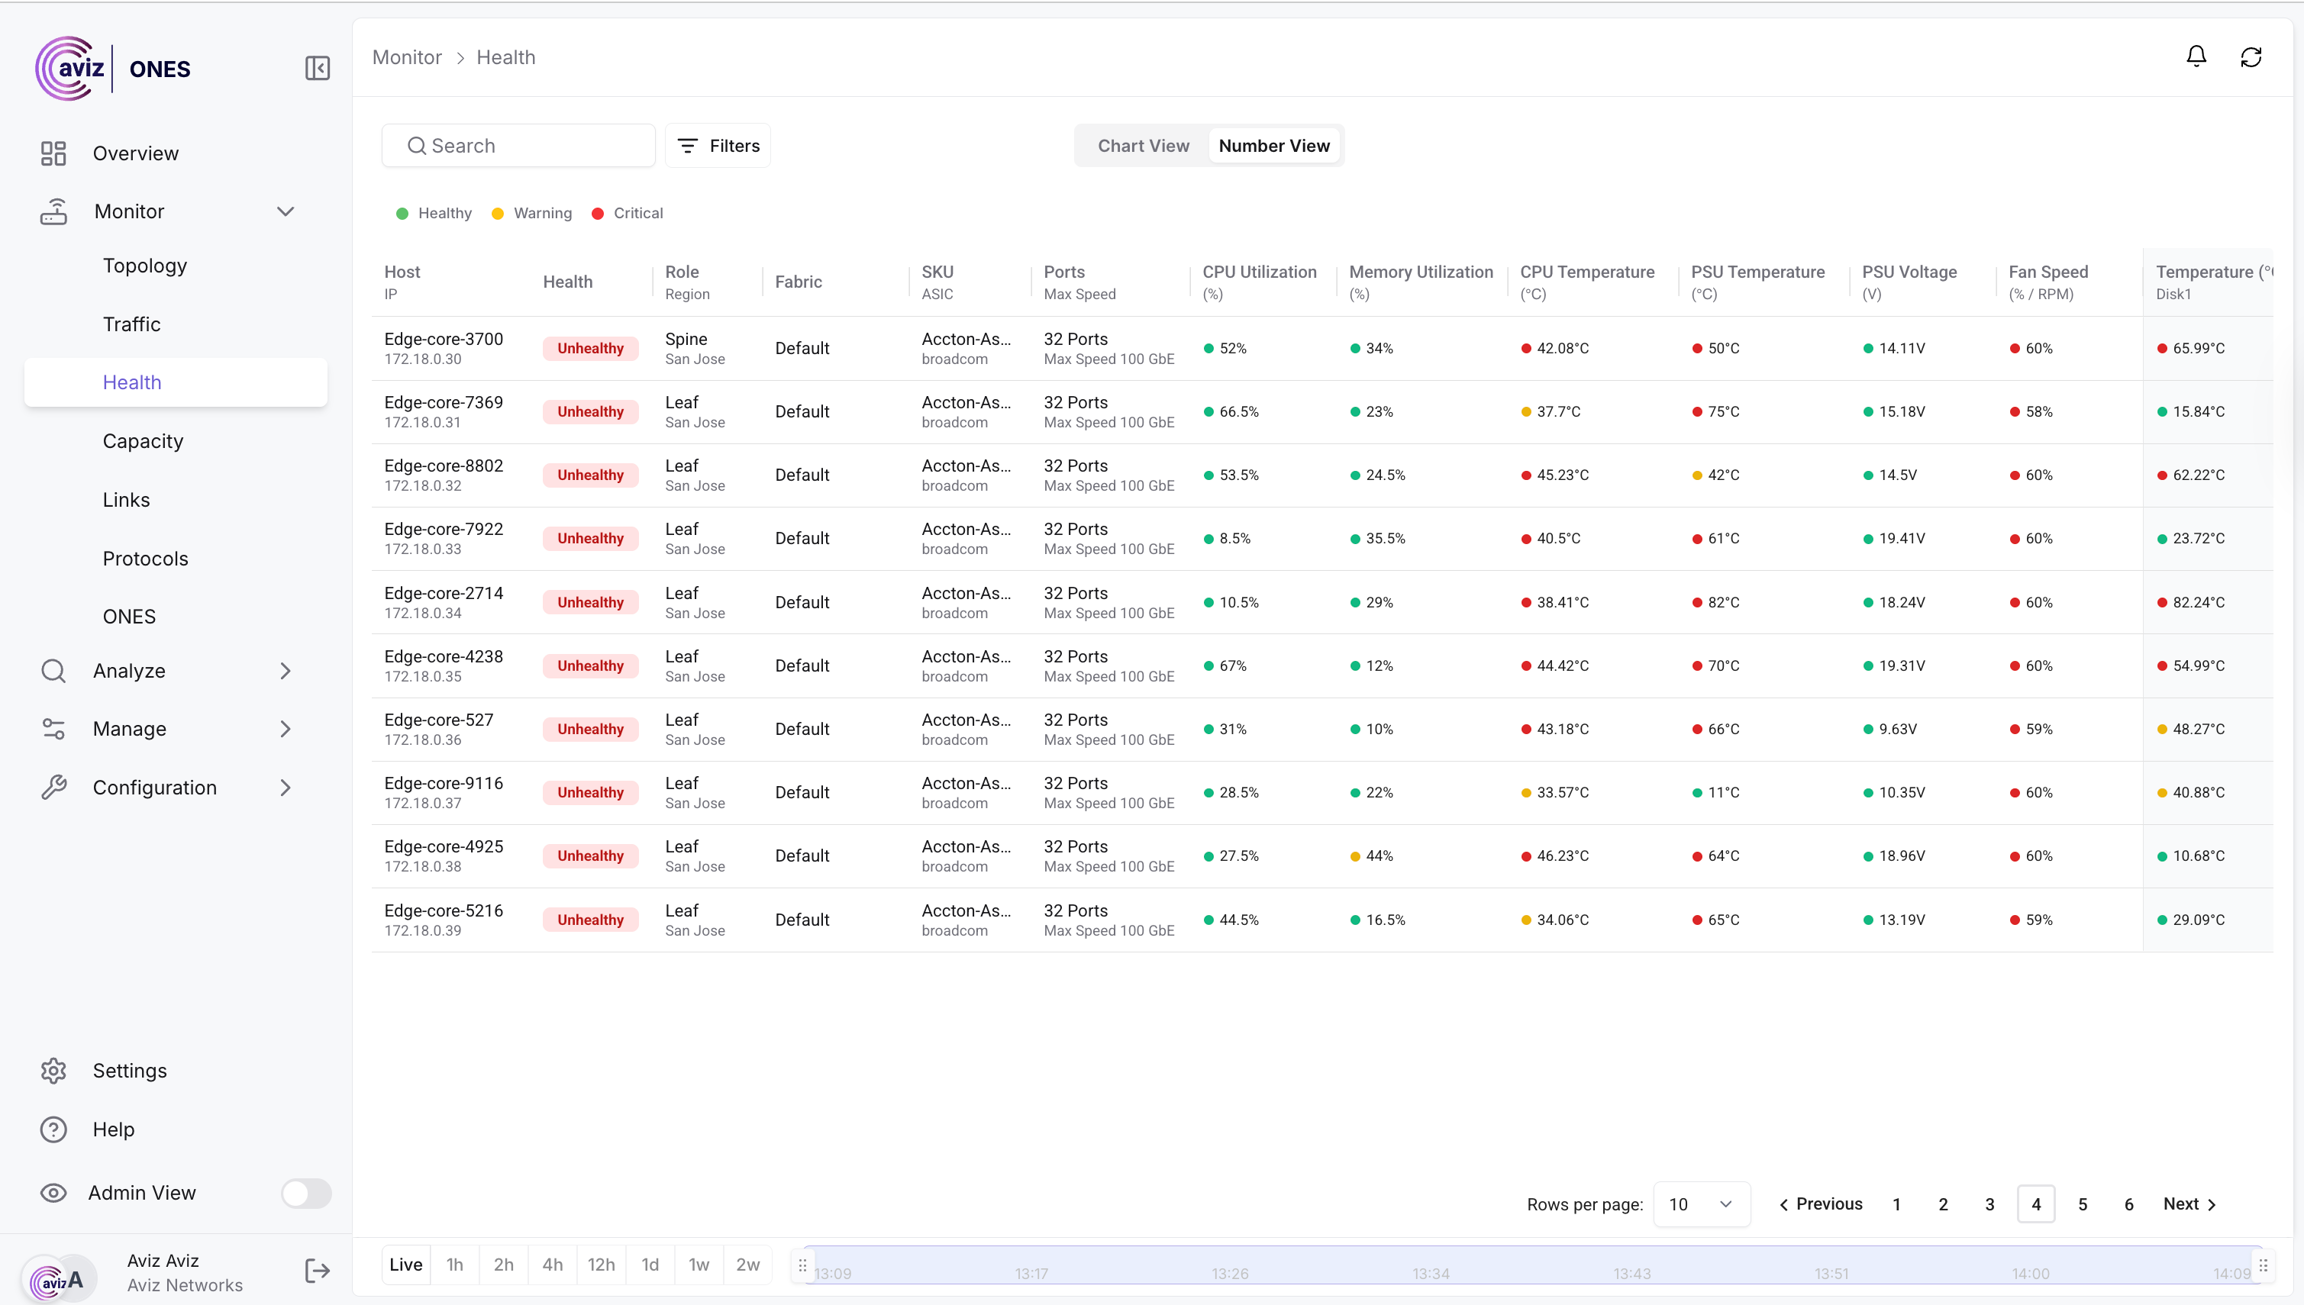Go to Capacity in sidebar
Screen dimensions: 2304x1305
coord(143,441)
